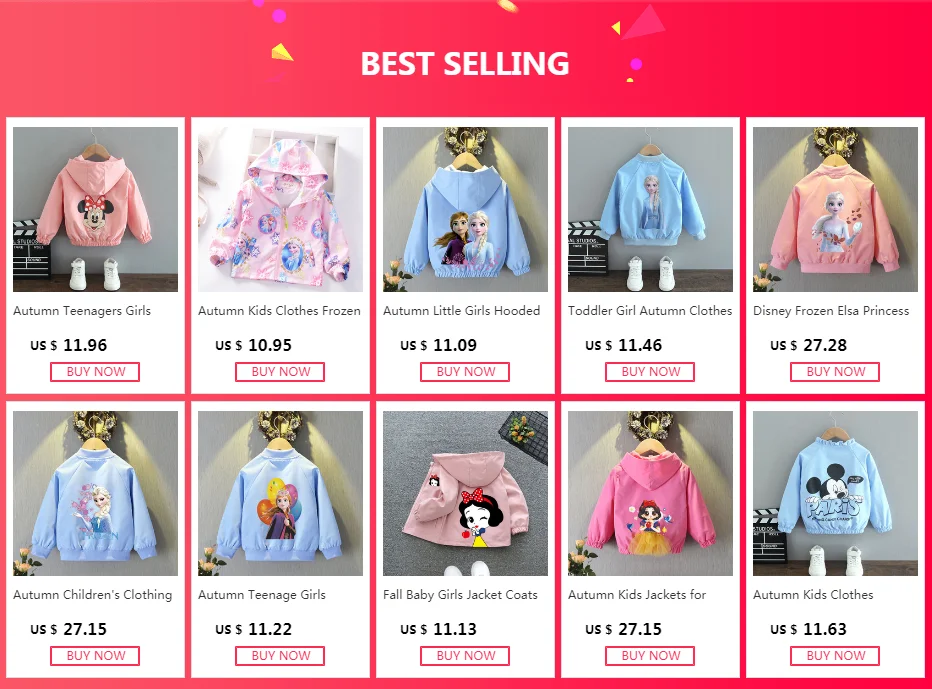The height and width of the screenshot is (689, 932).
Task: Select the pink Frozen floral zip jacket thumbnail
Action: [280, 209]
